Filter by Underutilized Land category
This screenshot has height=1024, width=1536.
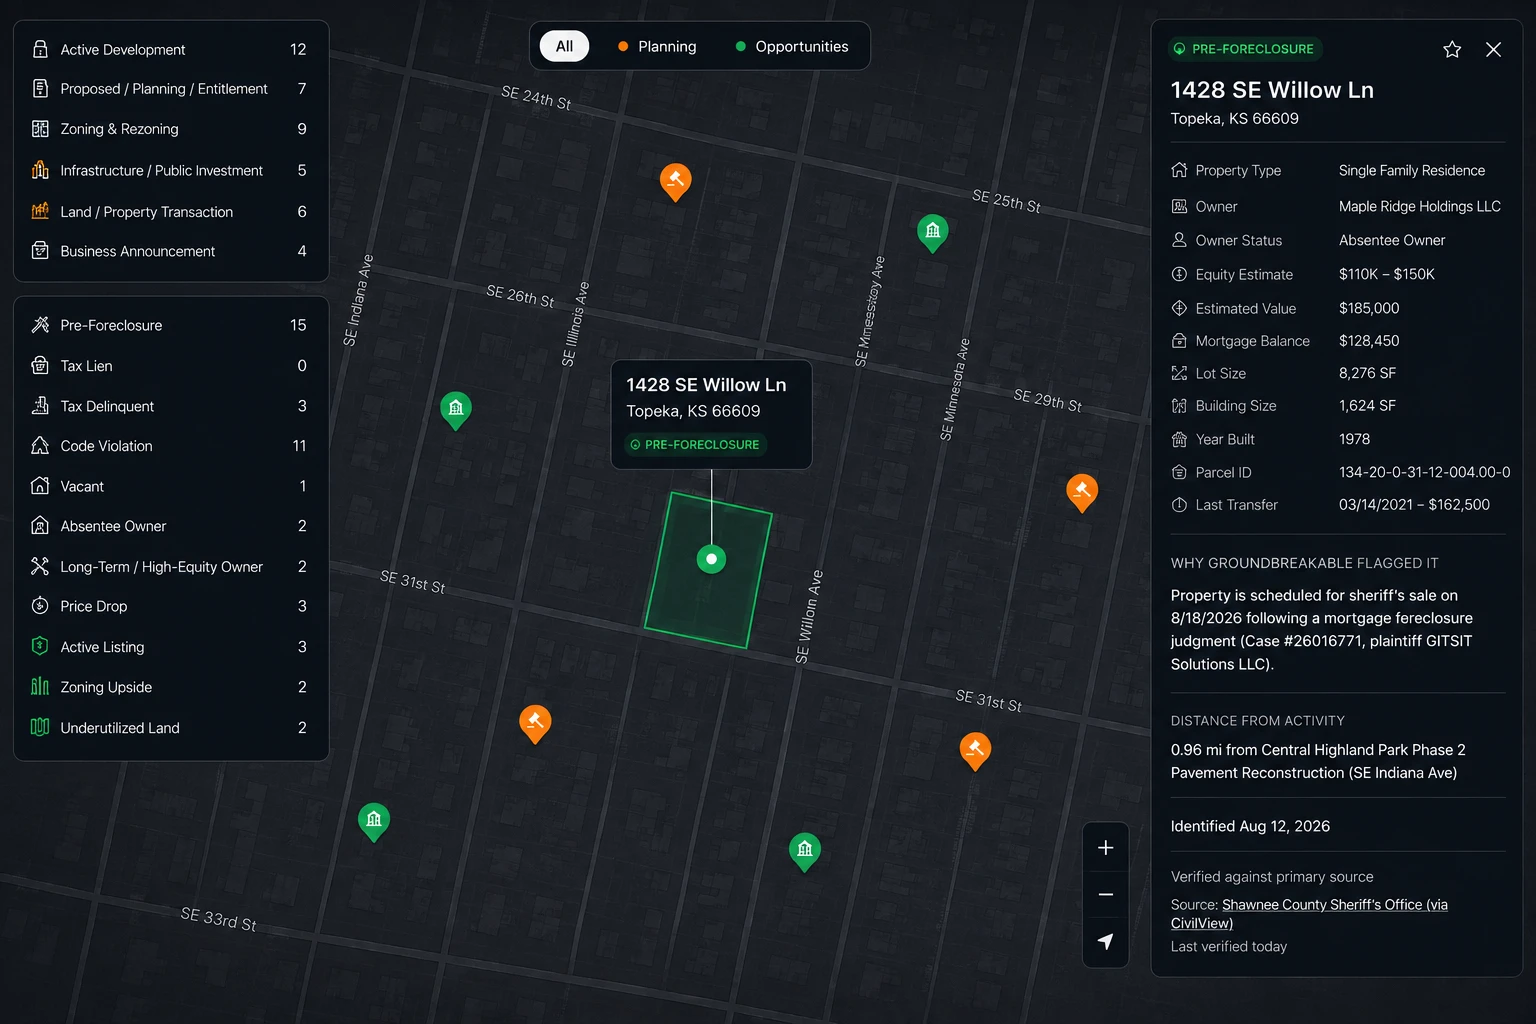point(171,727)
